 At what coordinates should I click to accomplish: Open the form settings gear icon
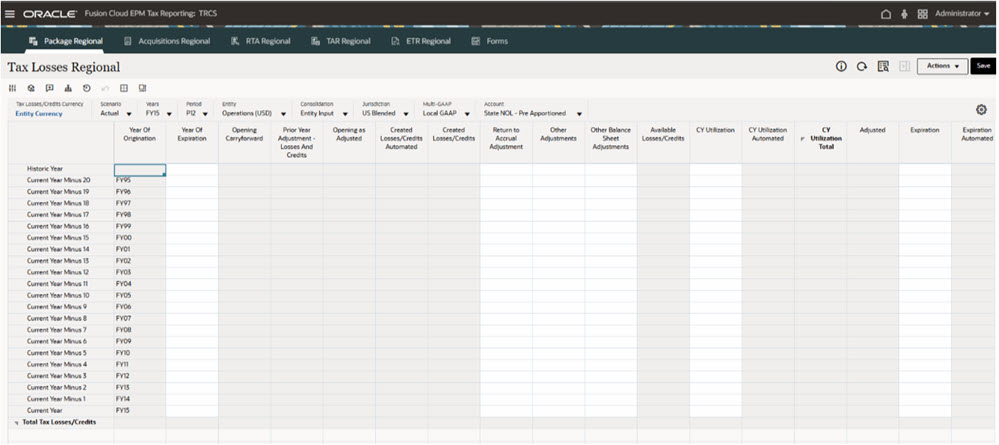(982, 110)
